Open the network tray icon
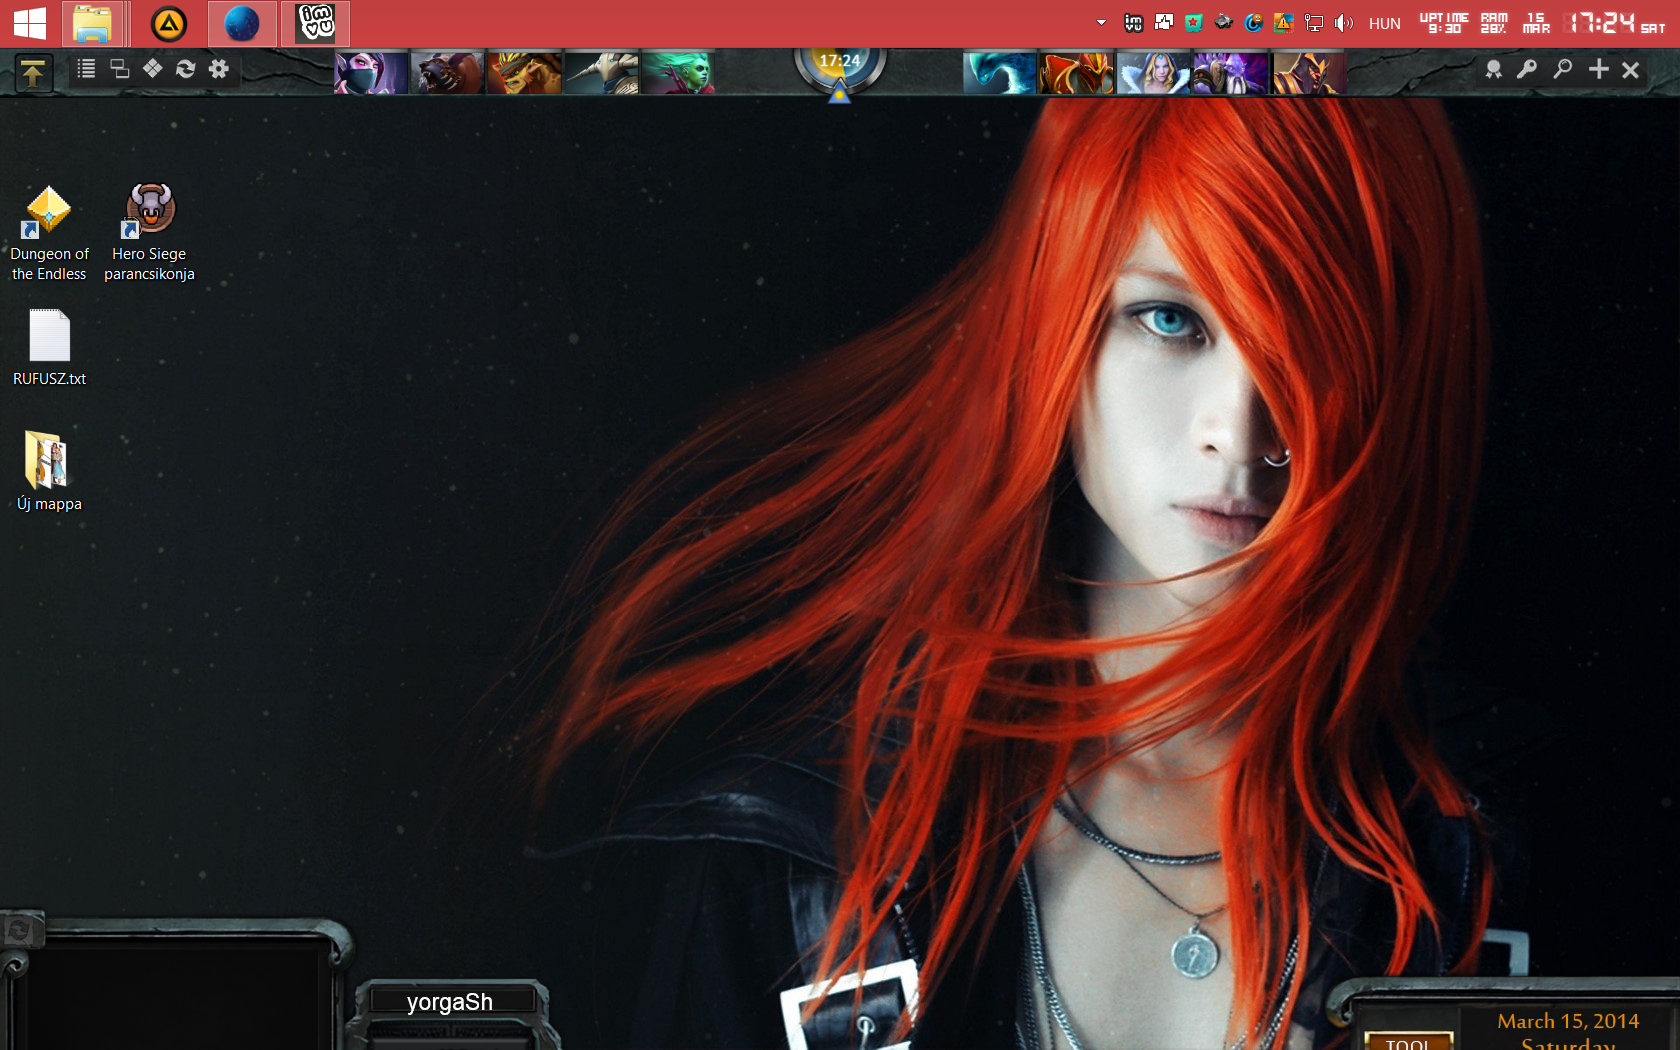Viewport: 1680px width, 1050px height. coord(1313,23)
